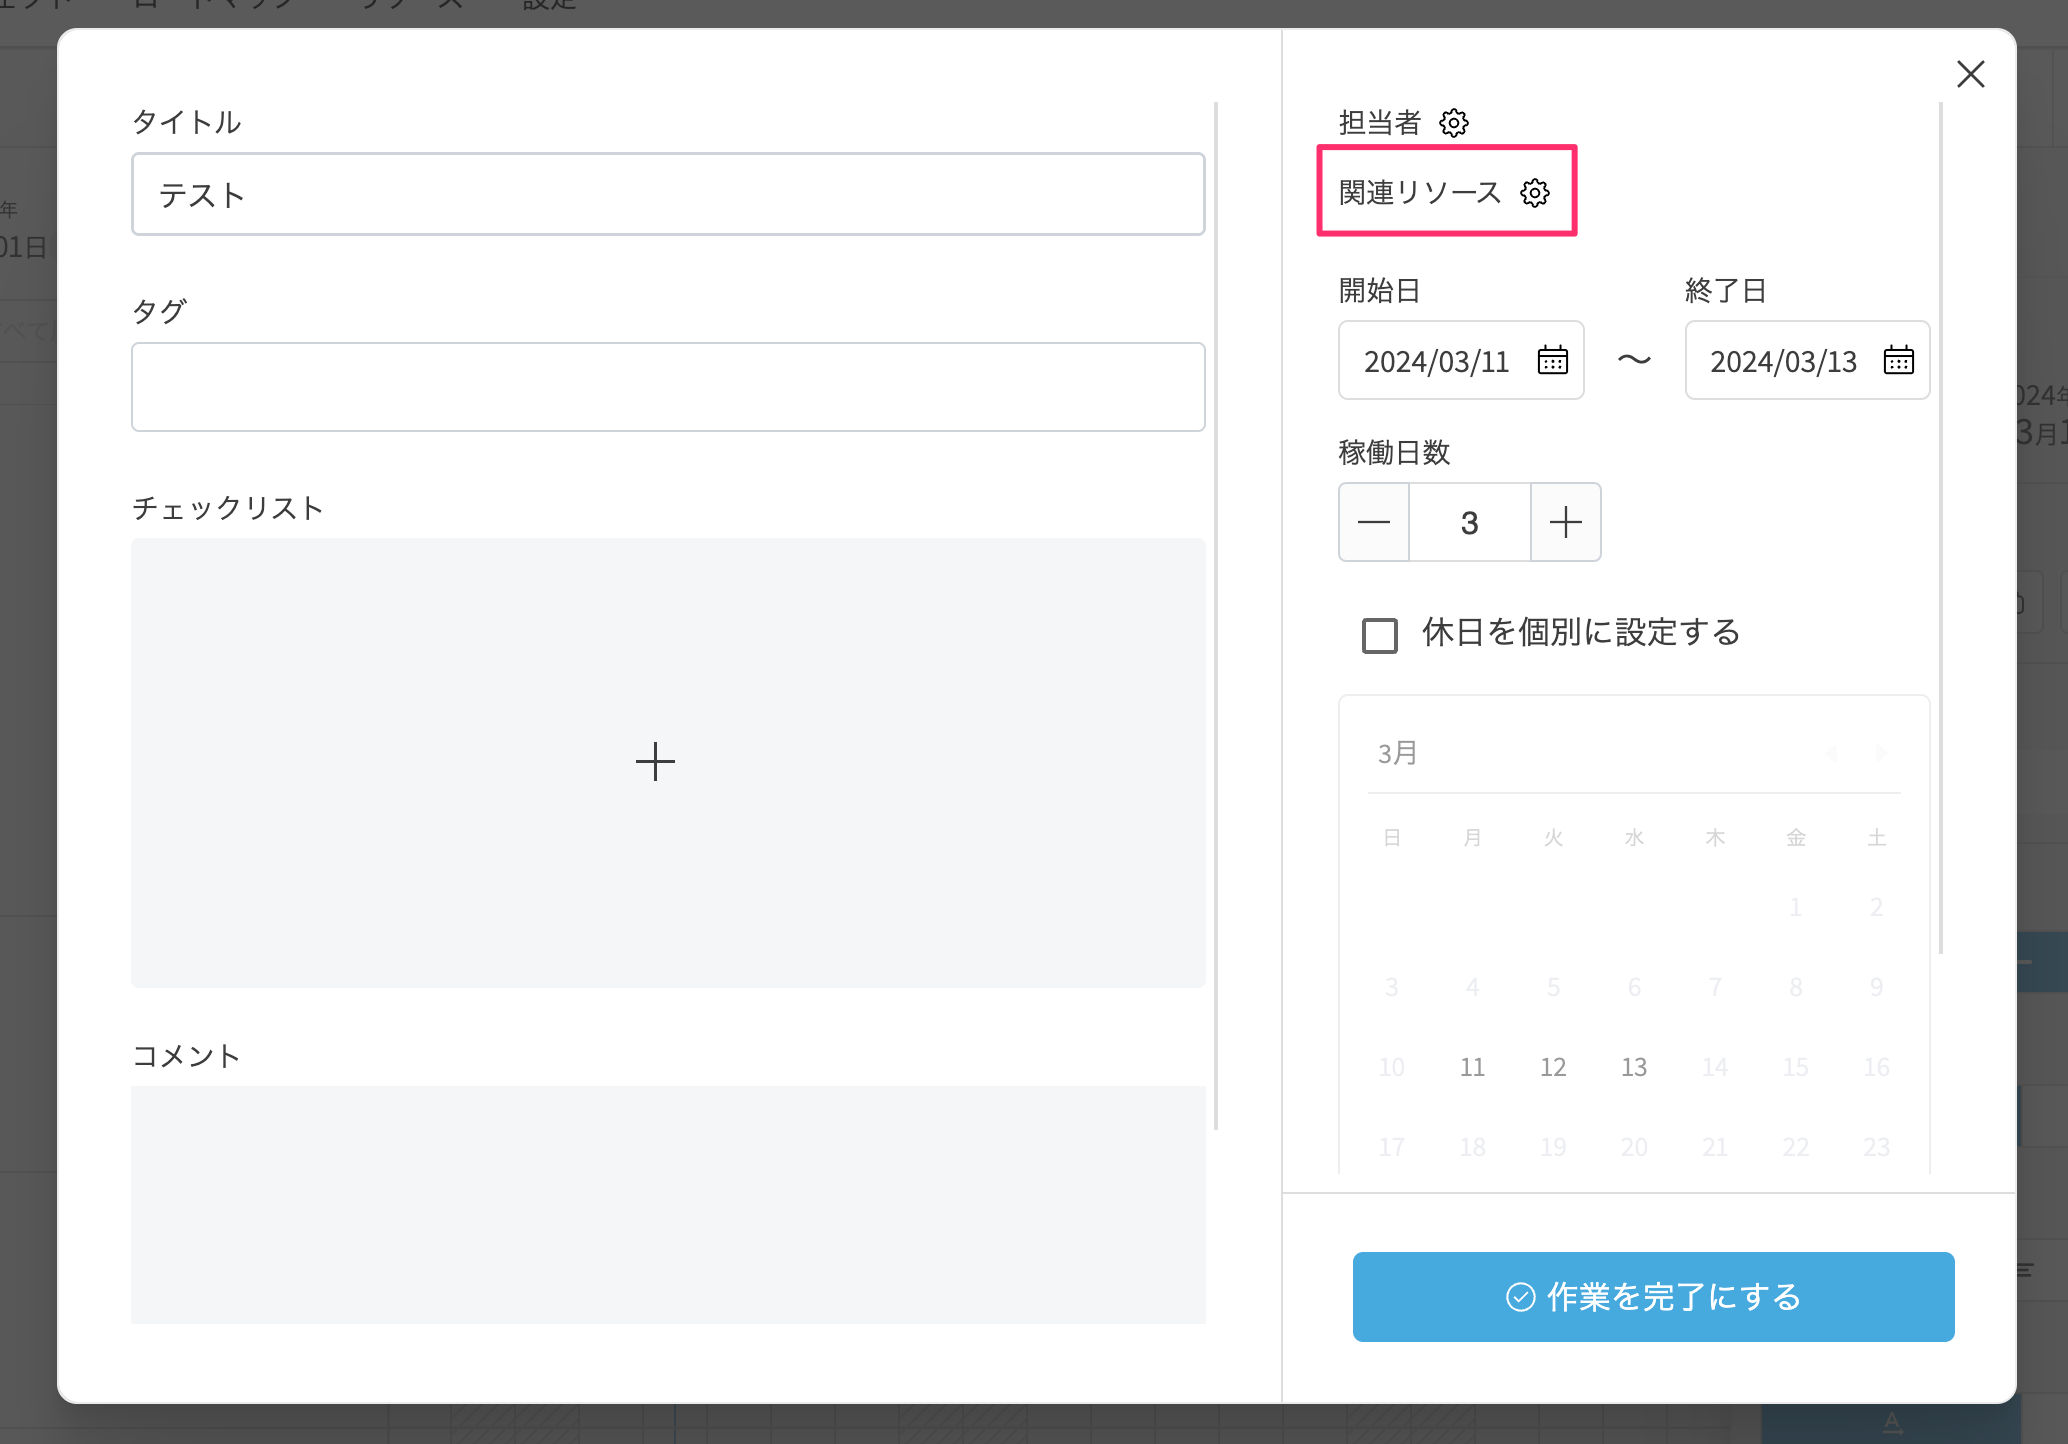Decrease 稼働日数 with the minus button
2068x1444 pixels.
1374,522
